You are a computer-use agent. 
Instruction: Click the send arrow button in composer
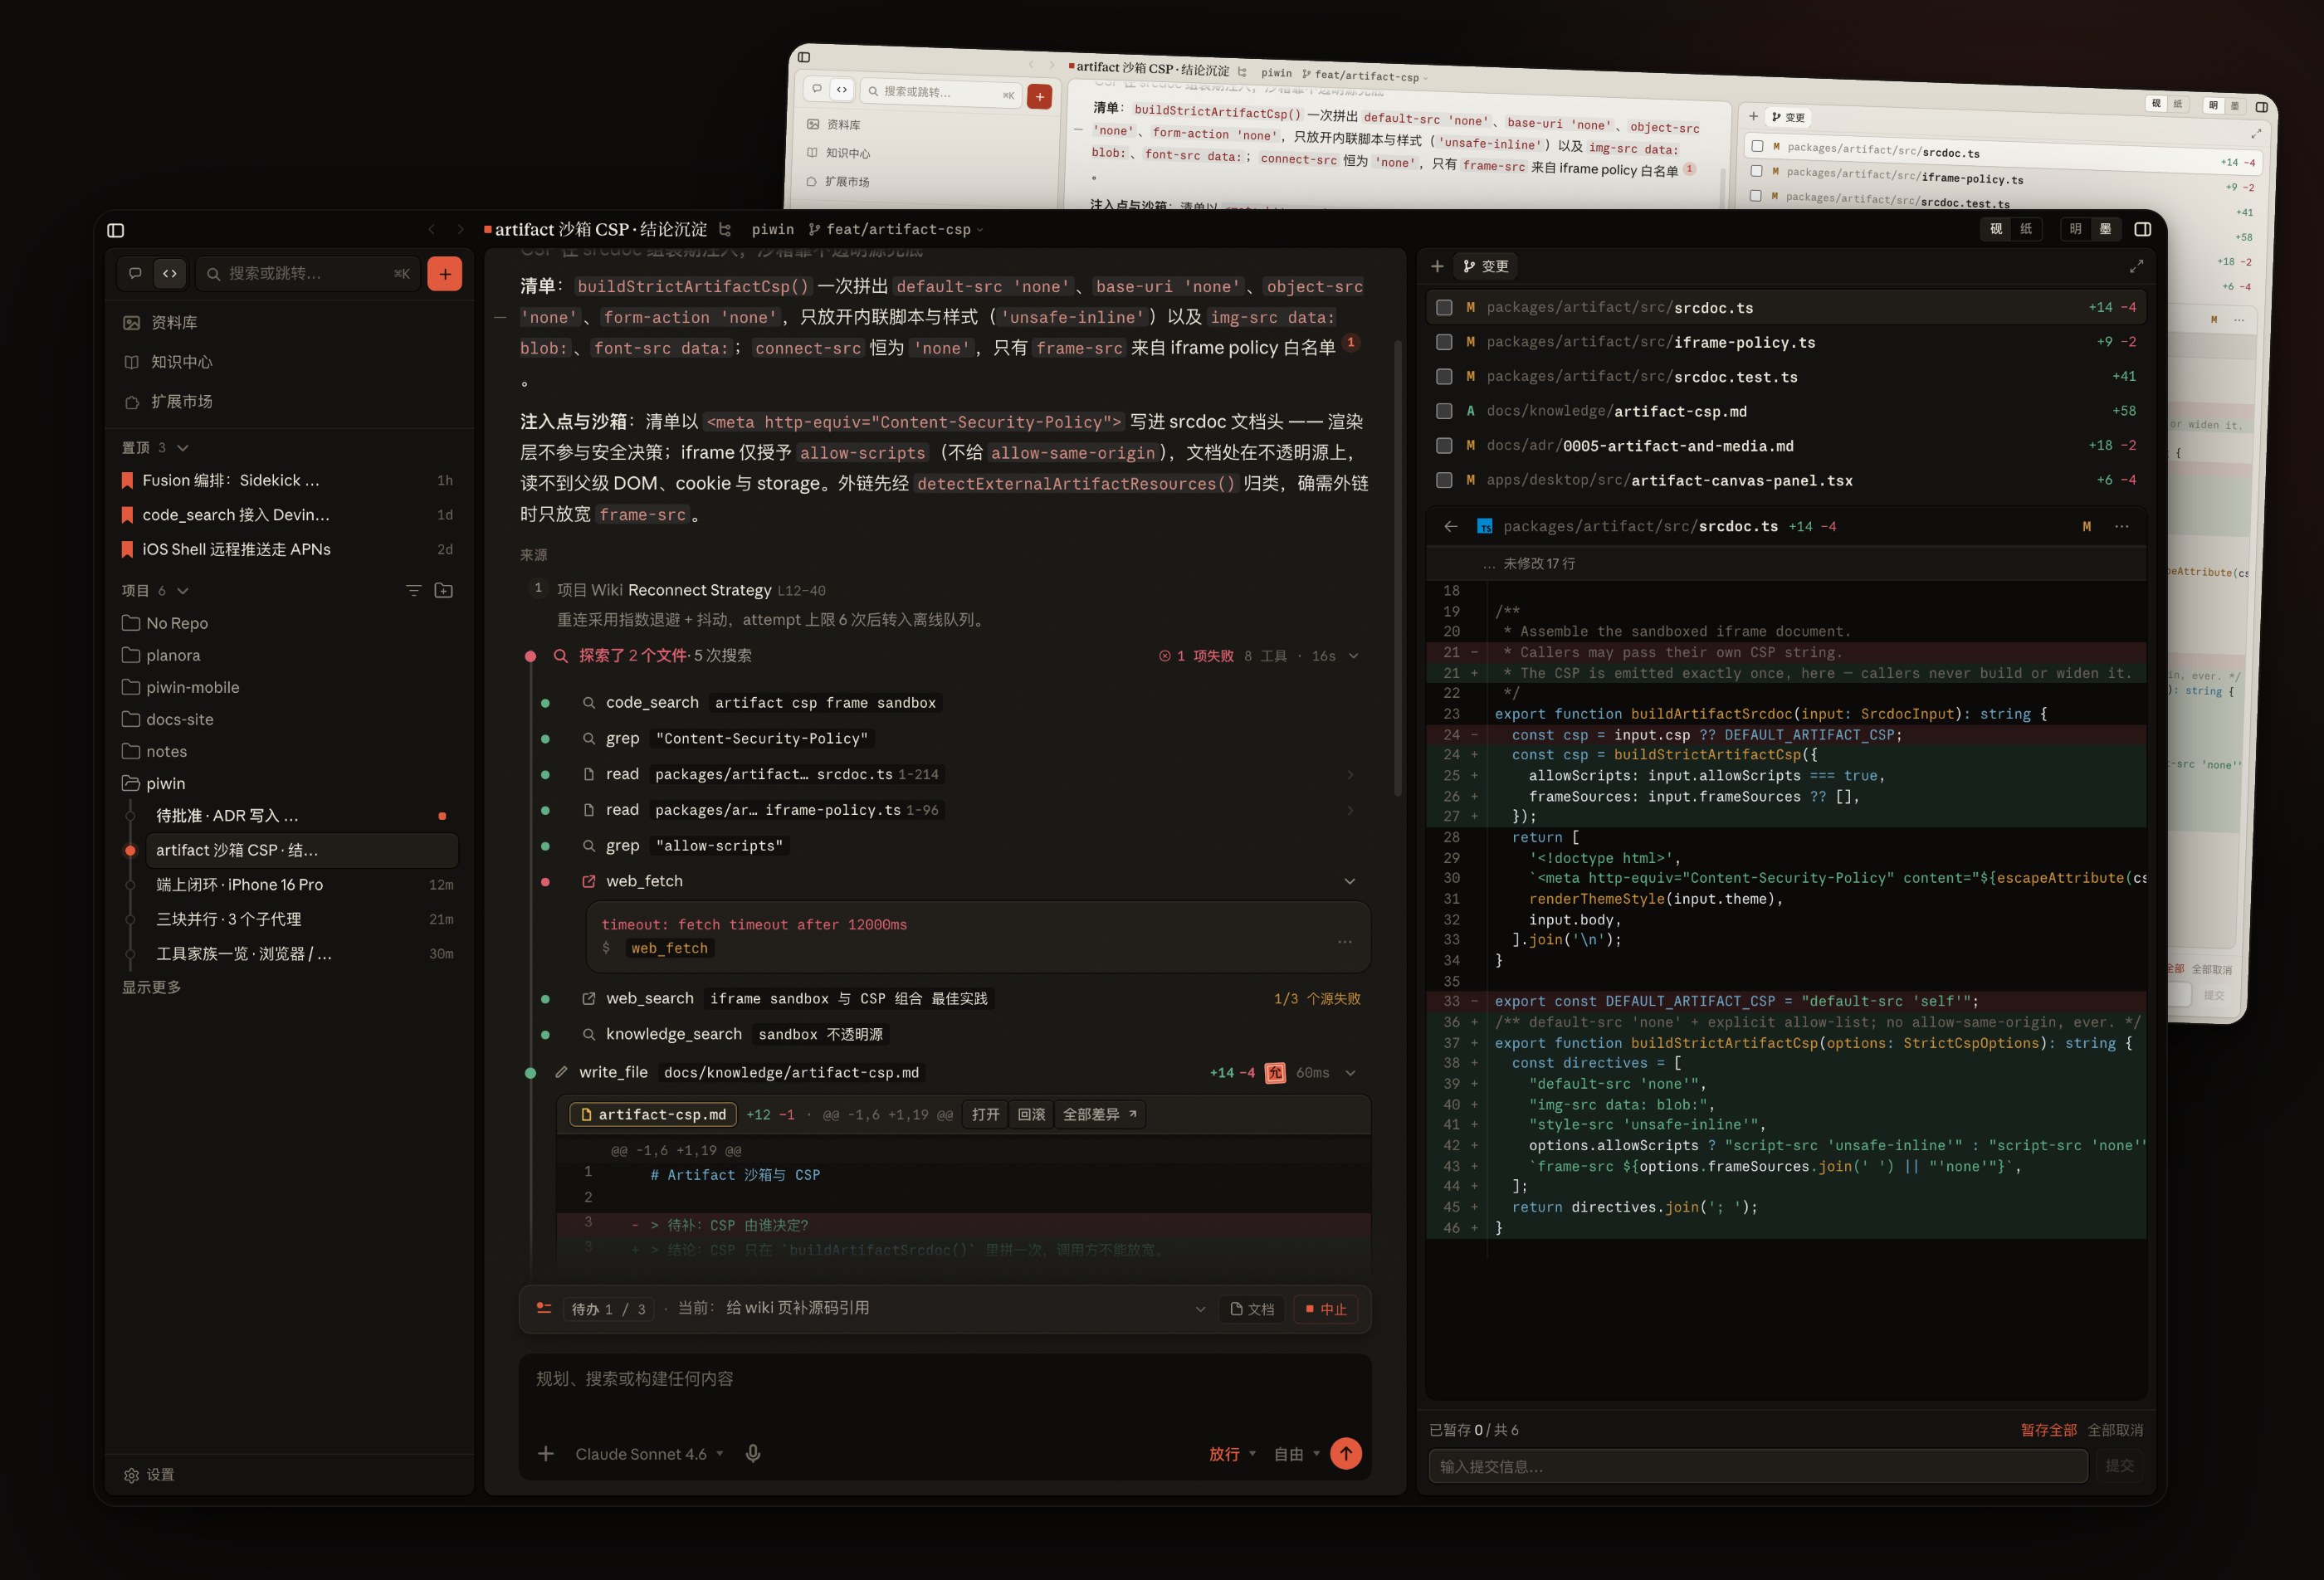tap(1346, 1453)
